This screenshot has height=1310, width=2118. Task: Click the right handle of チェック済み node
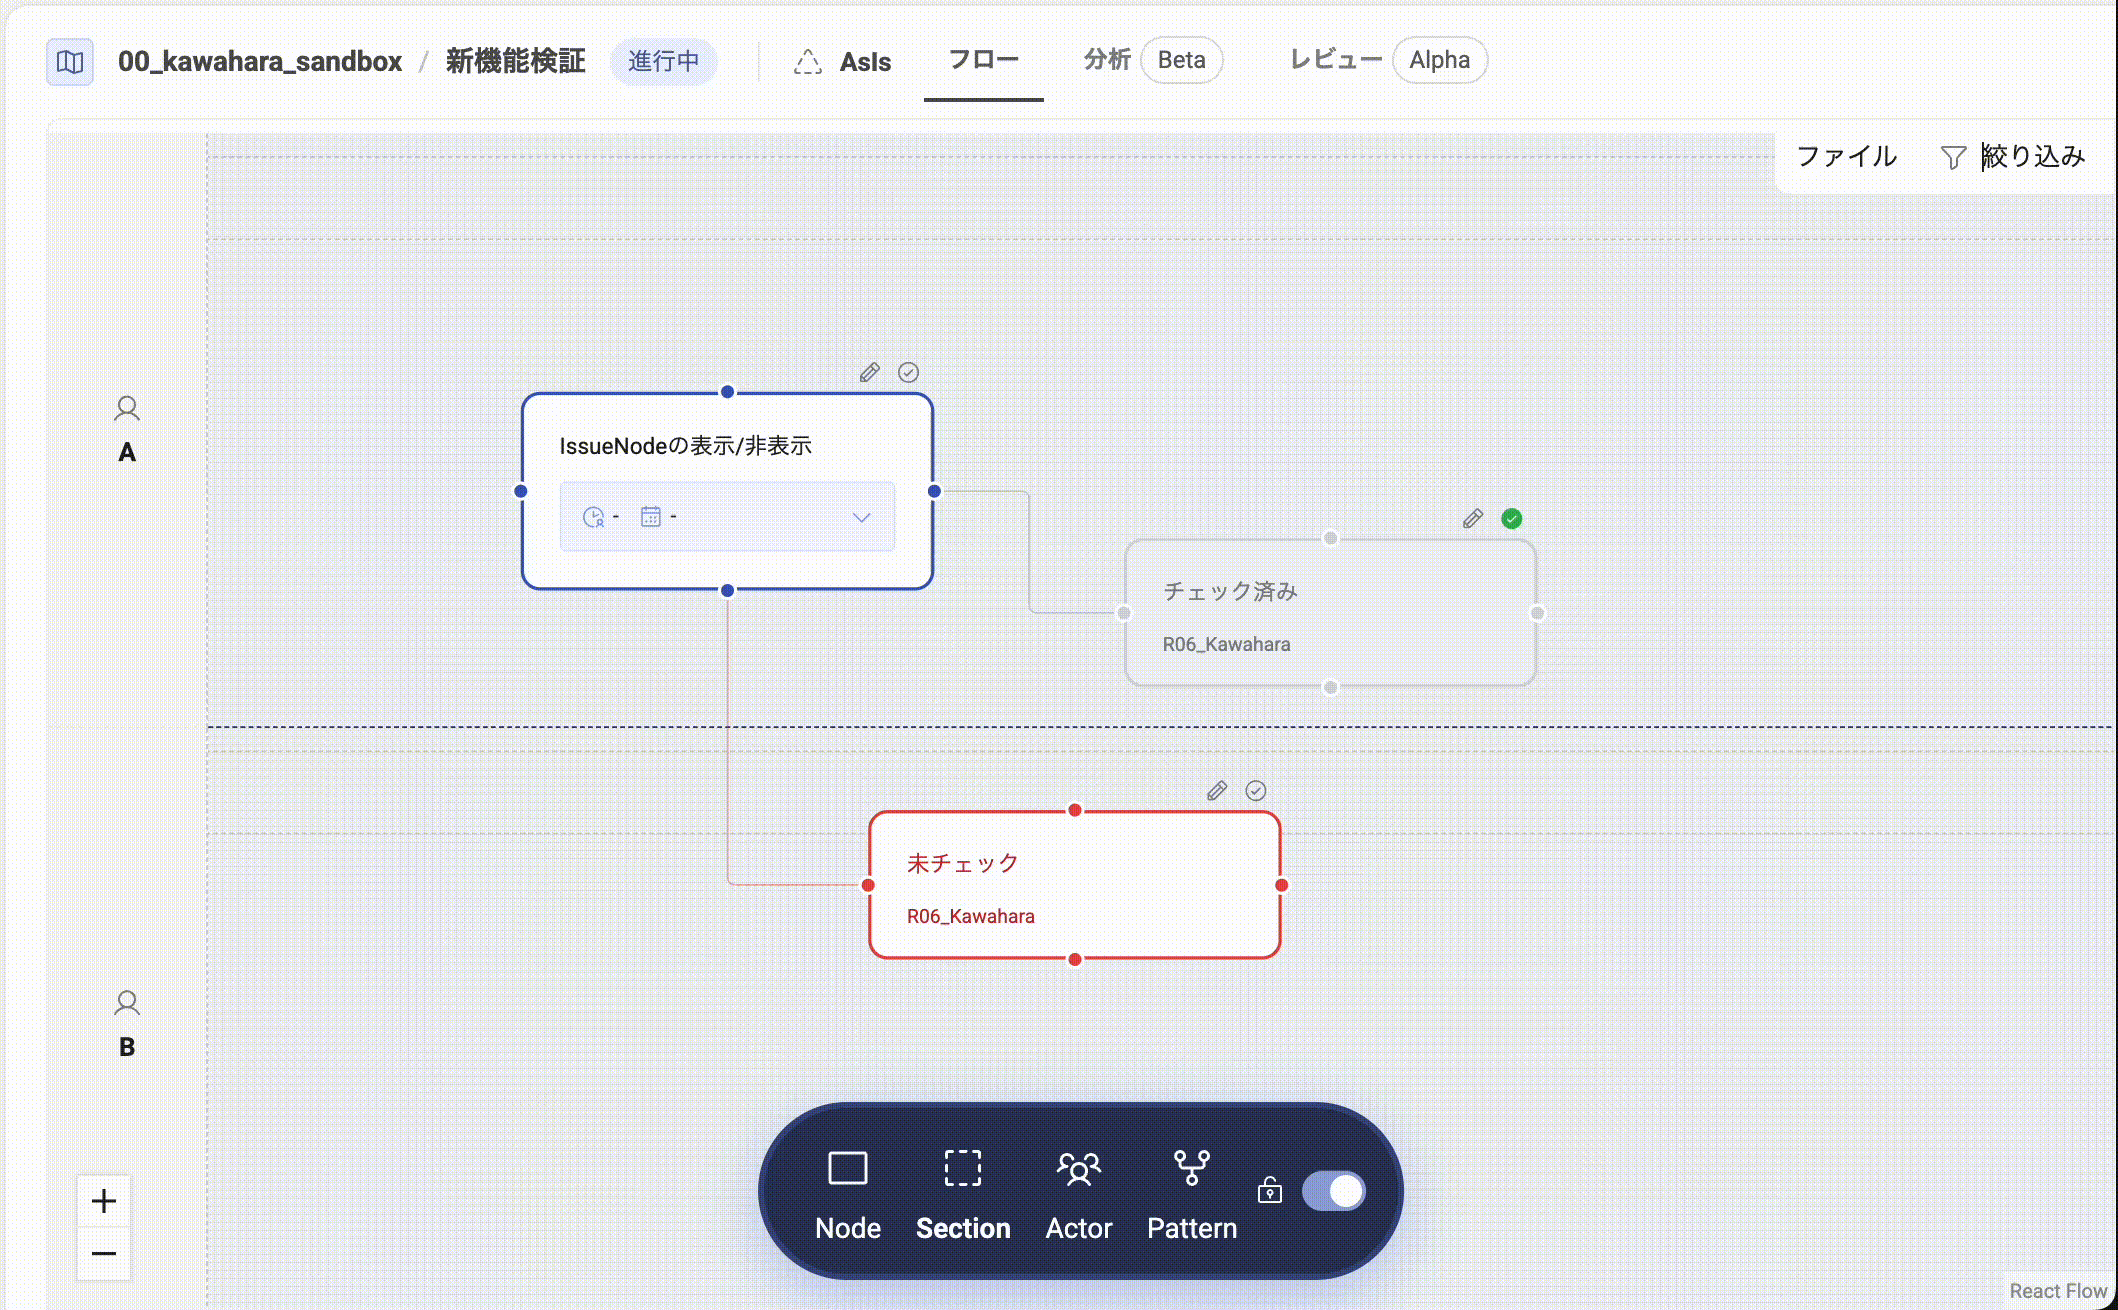[x=1538, y=613]
